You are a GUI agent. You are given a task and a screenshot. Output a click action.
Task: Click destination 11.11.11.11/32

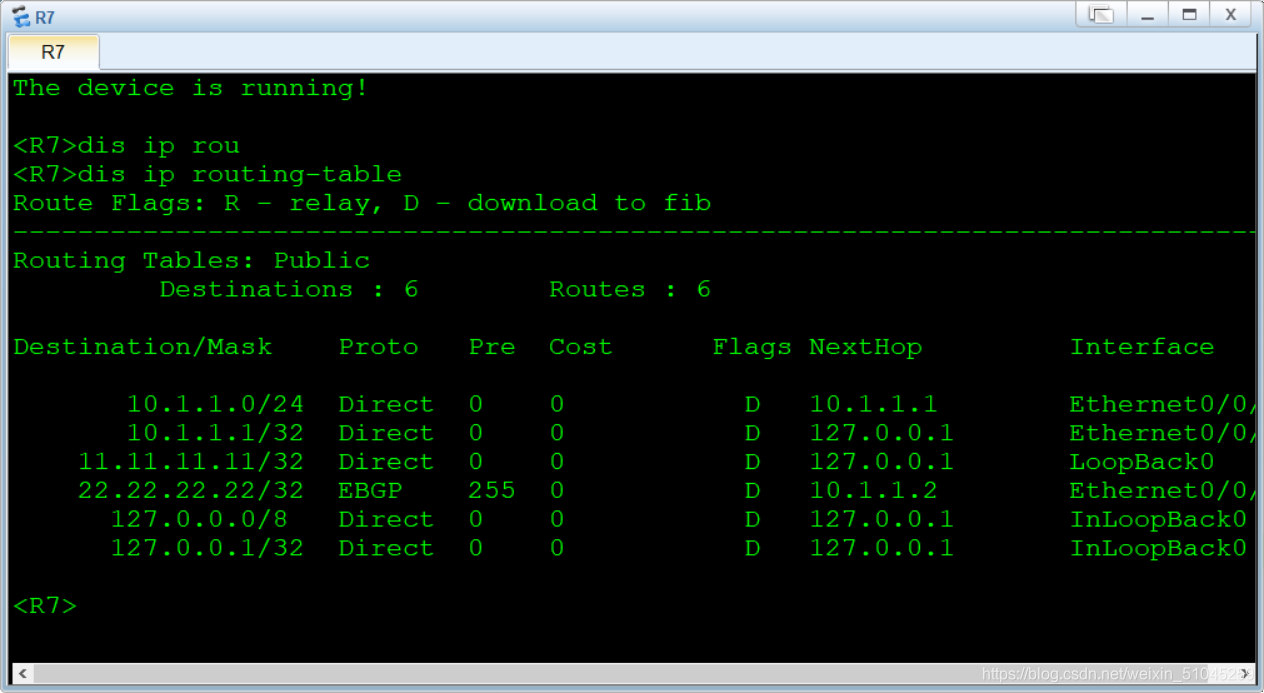[191, 463]
